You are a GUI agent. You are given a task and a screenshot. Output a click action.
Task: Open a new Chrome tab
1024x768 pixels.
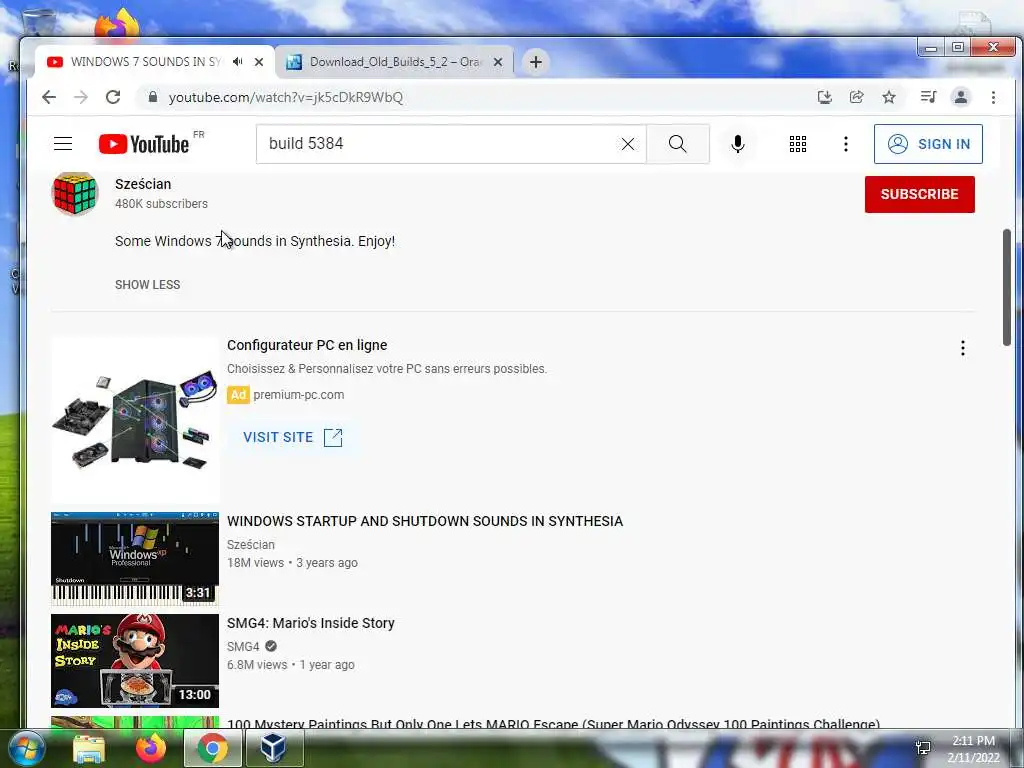click(x=536, y=62)
